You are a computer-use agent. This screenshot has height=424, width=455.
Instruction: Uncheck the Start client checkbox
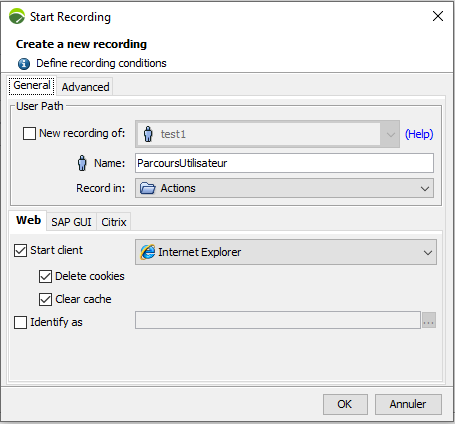pyautogui.click(x=20, y=250)
